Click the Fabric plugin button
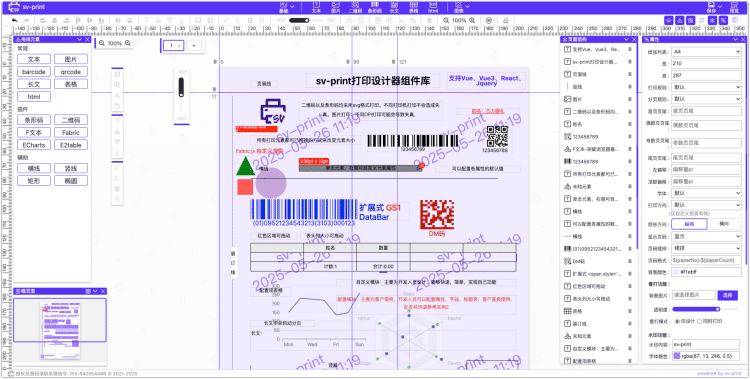Image resolution: width=750 pixels, height=379 pixels. [x=71, y=133]
